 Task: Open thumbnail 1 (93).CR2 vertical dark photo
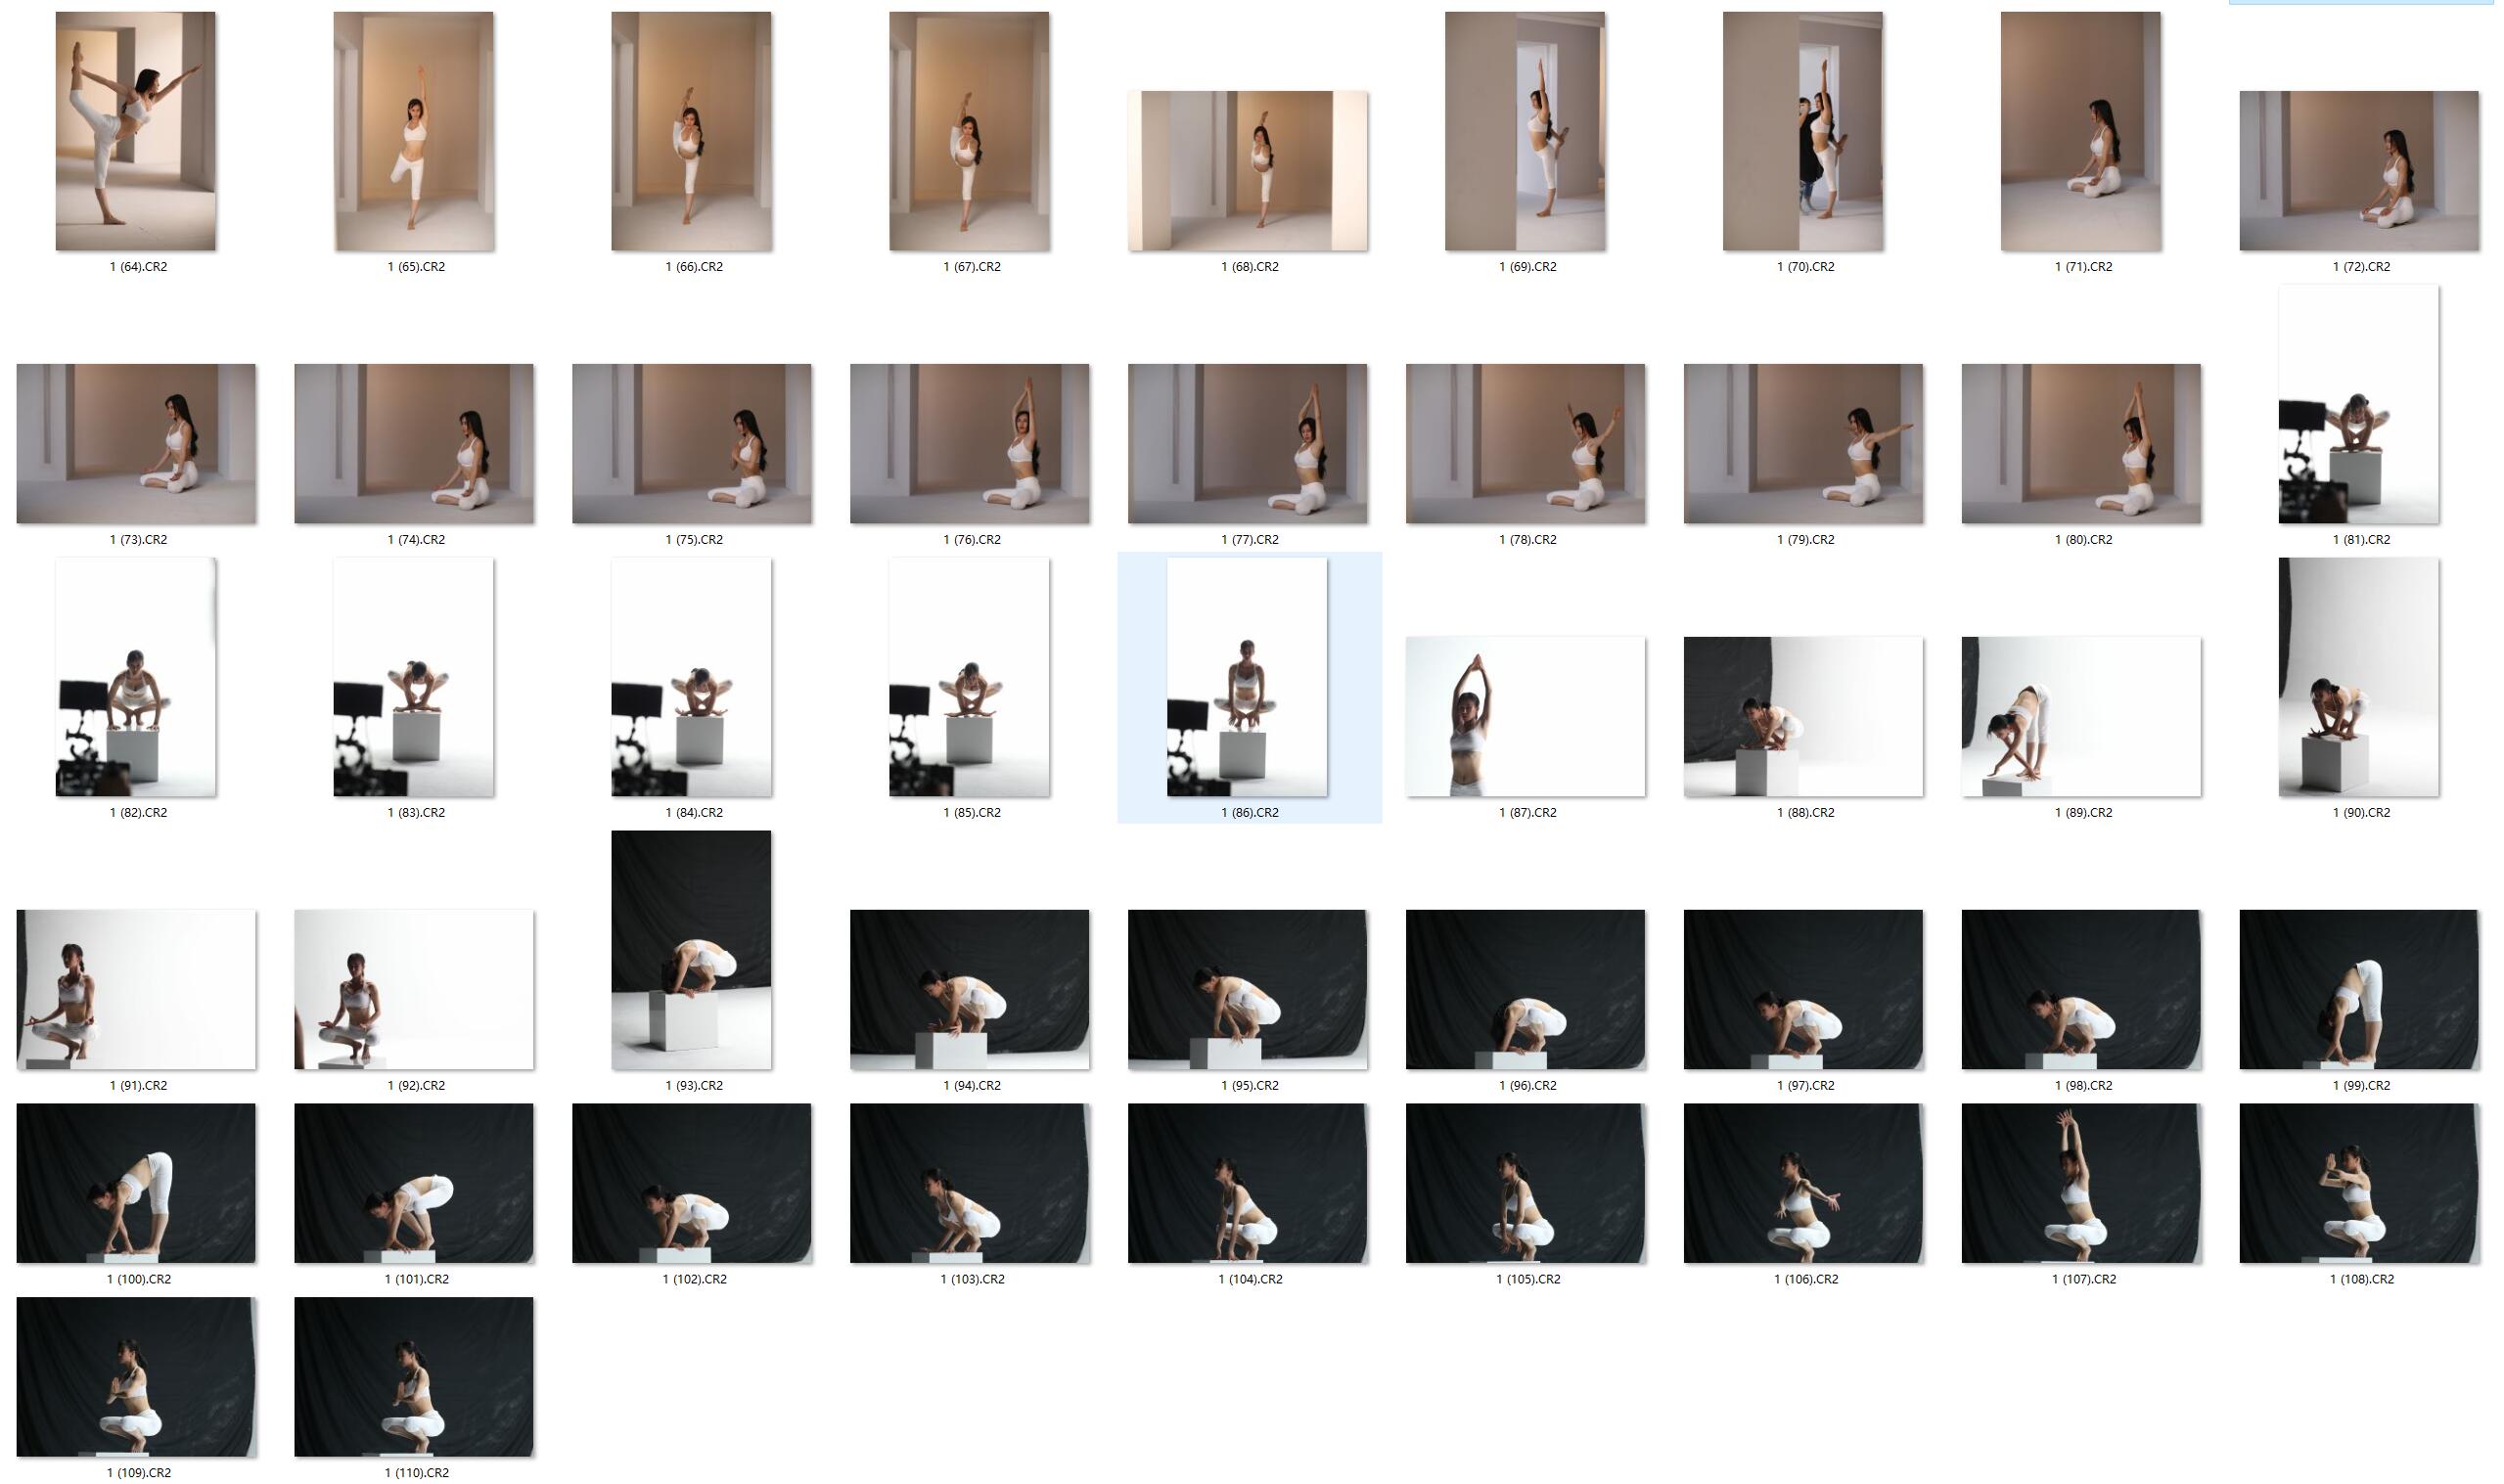point(691,949)
